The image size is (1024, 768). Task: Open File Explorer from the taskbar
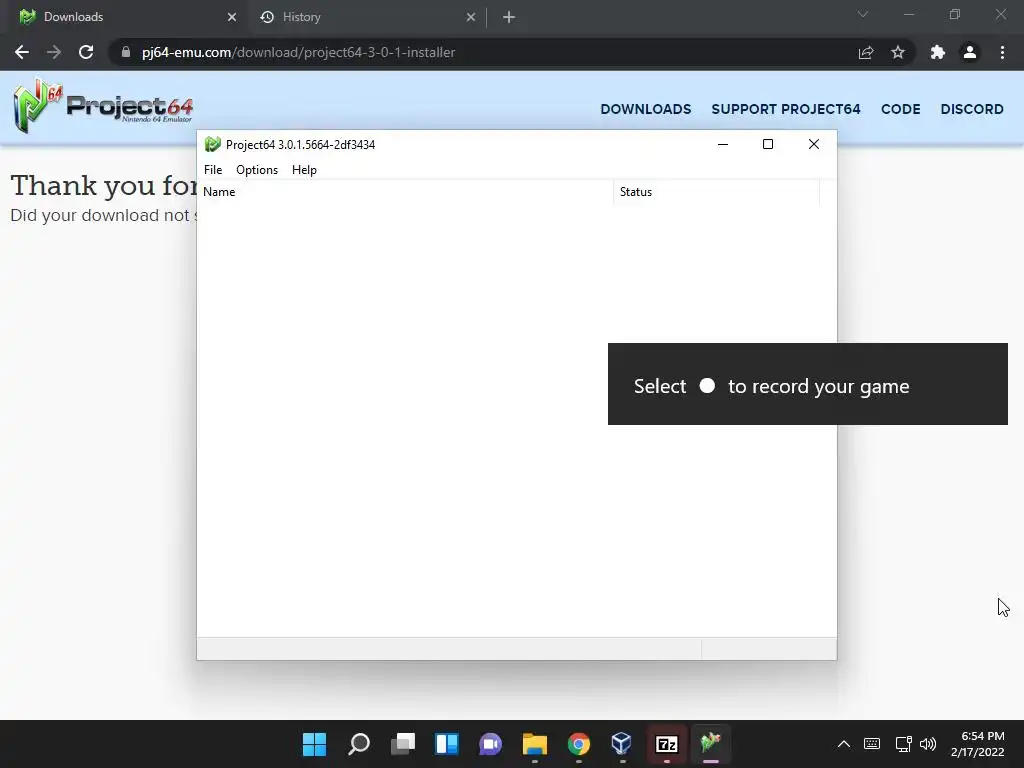point(534,744)
